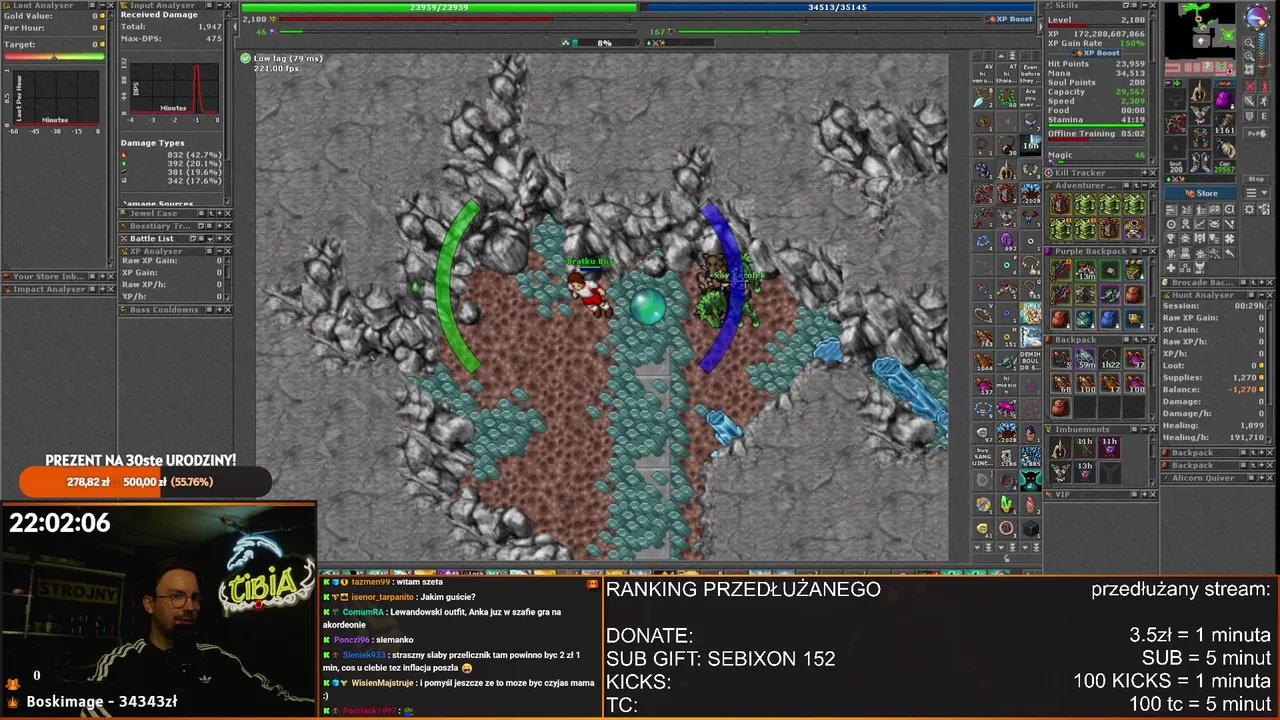Toggle the red standing-figure chase mode
The height and width of the screenshot is (720, 1280).
[x=1263, y=85]
